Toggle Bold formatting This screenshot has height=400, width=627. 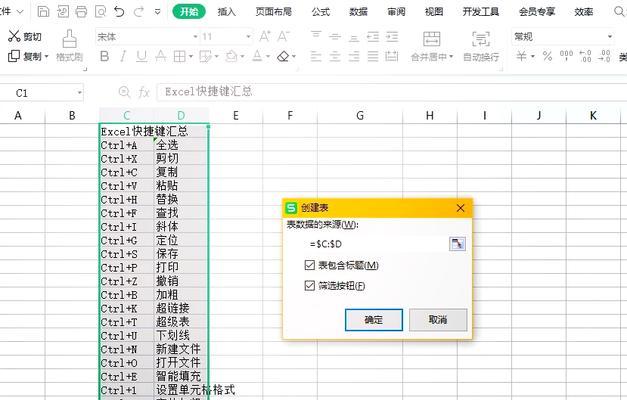click(x=104, y=56)
